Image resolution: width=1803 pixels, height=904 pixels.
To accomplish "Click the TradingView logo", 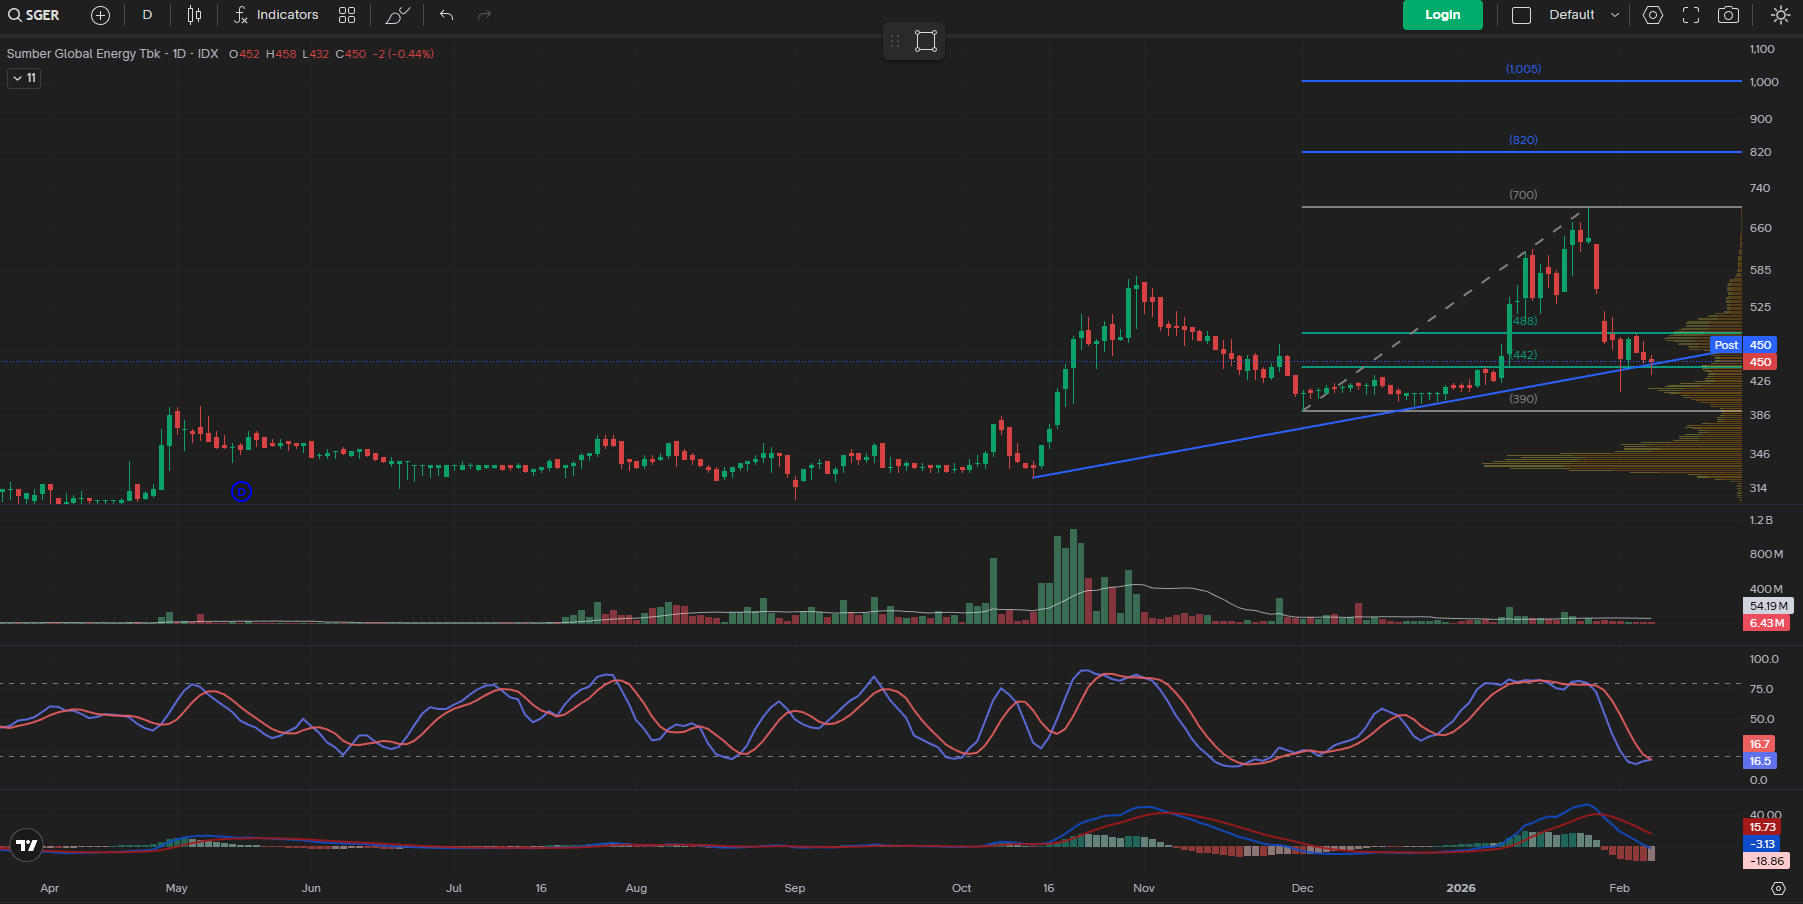I will pos(27,845).
